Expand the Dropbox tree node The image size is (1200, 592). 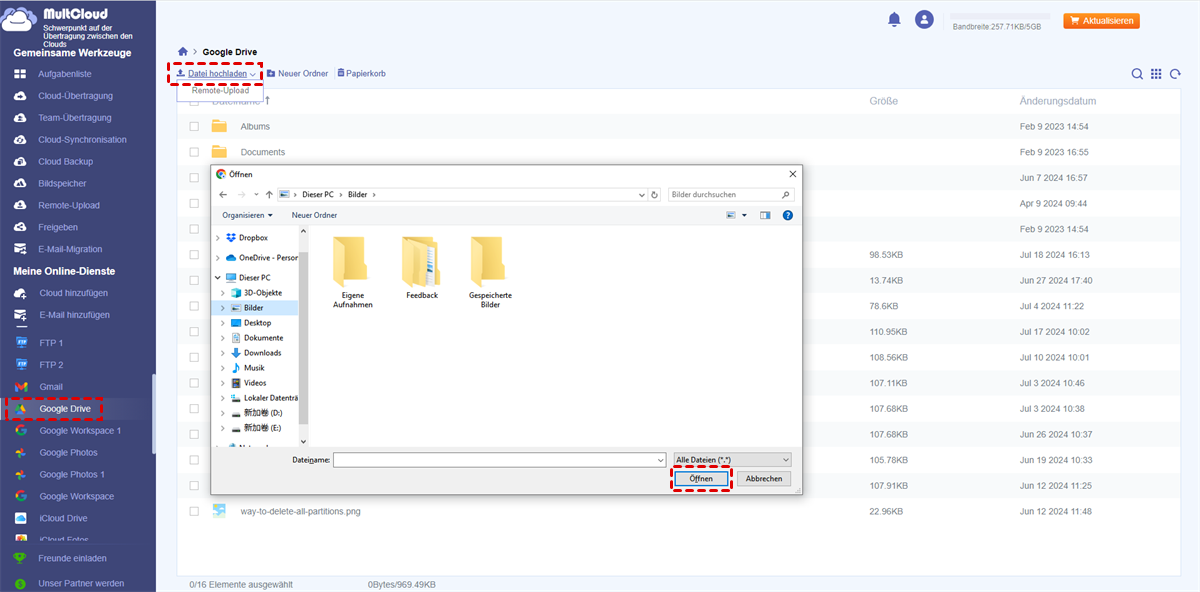218,237
